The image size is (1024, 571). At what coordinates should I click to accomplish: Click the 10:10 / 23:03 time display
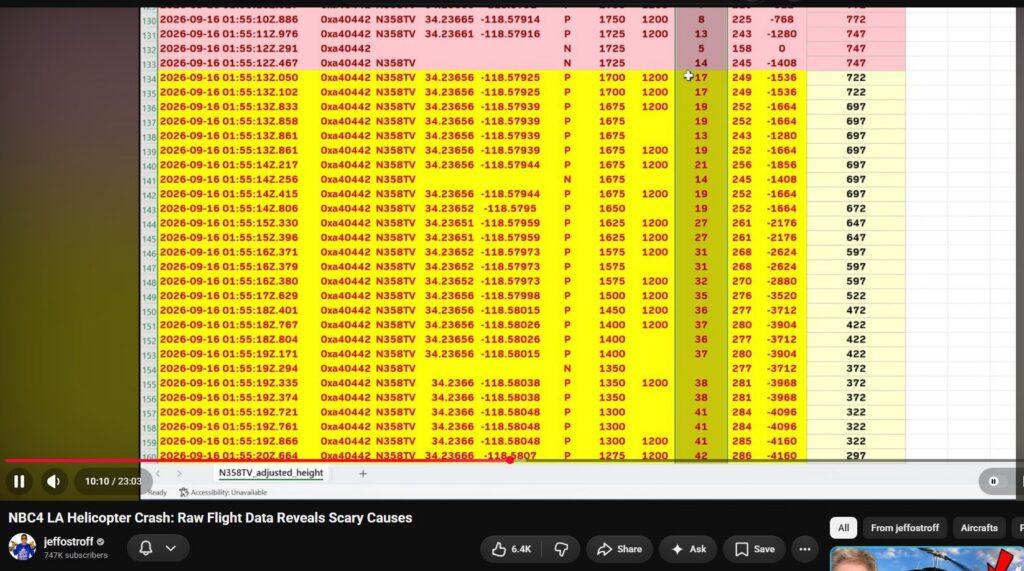pyautogui.click(x=112, y=481)
